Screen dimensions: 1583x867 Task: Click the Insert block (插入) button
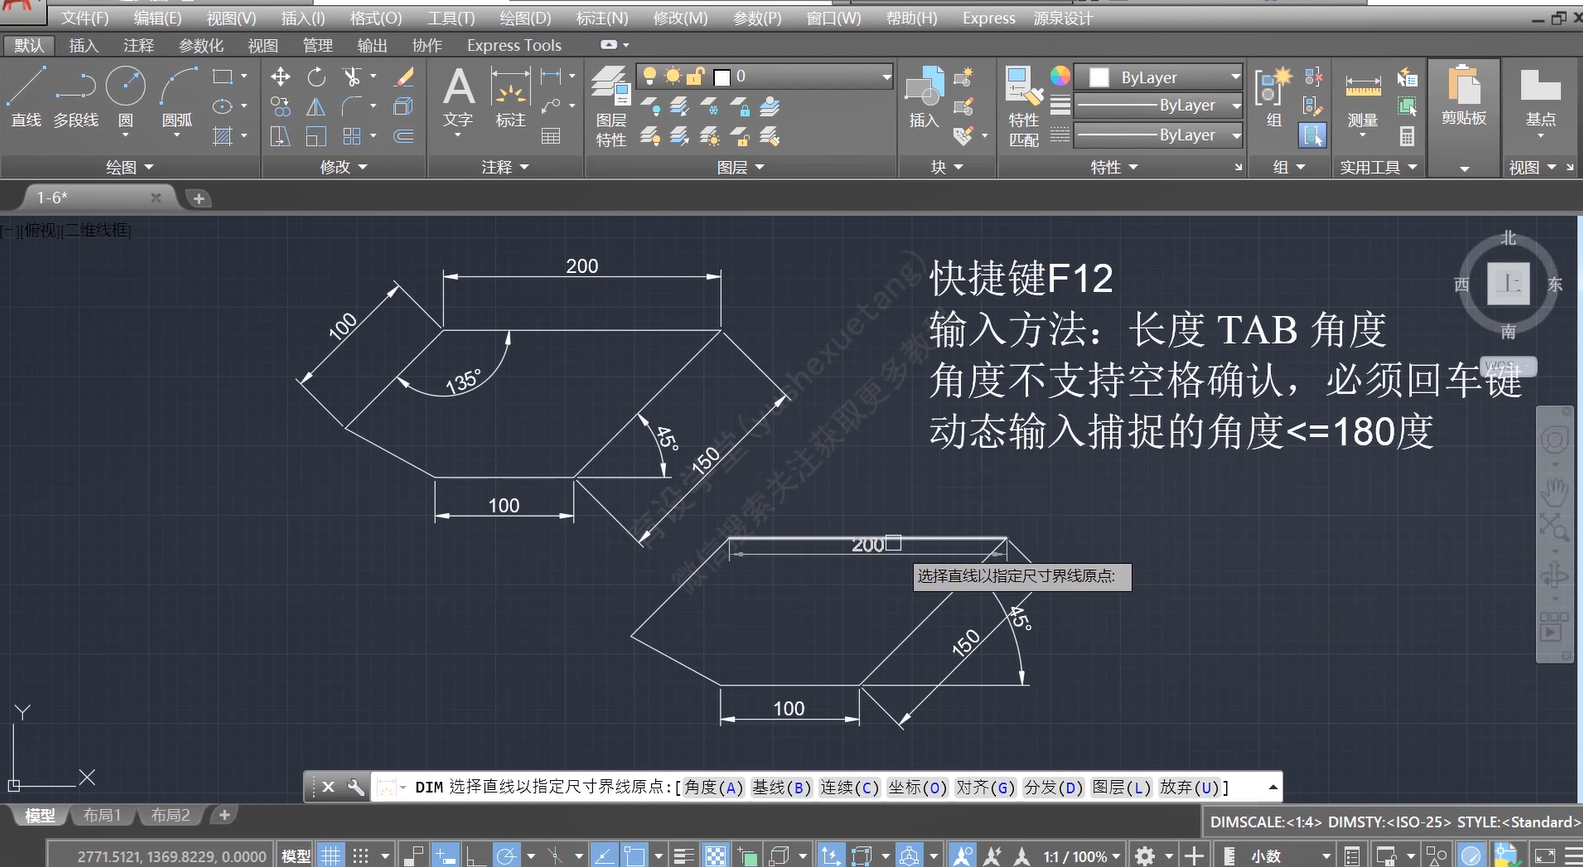point(924,98)
